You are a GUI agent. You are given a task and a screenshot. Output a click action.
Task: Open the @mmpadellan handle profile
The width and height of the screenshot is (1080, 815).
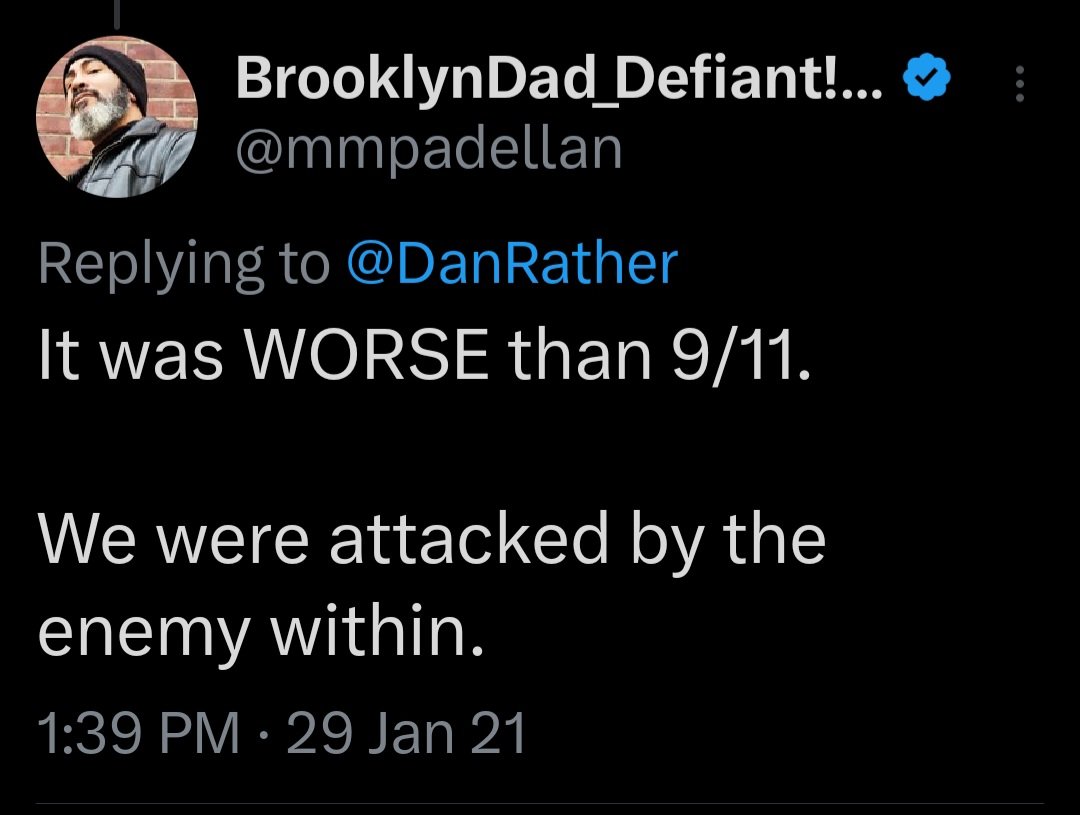tap(428, 149)
